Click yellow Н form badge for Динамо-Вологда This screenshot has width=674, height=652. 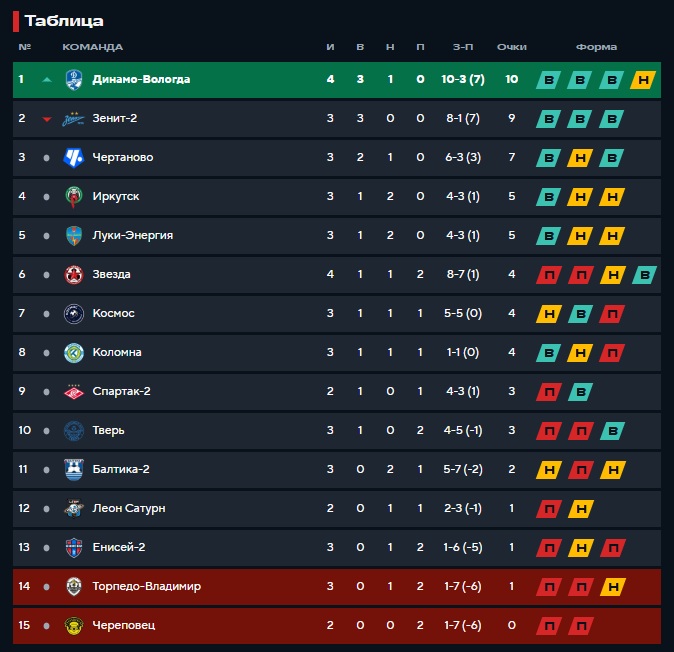click(643, 80)
